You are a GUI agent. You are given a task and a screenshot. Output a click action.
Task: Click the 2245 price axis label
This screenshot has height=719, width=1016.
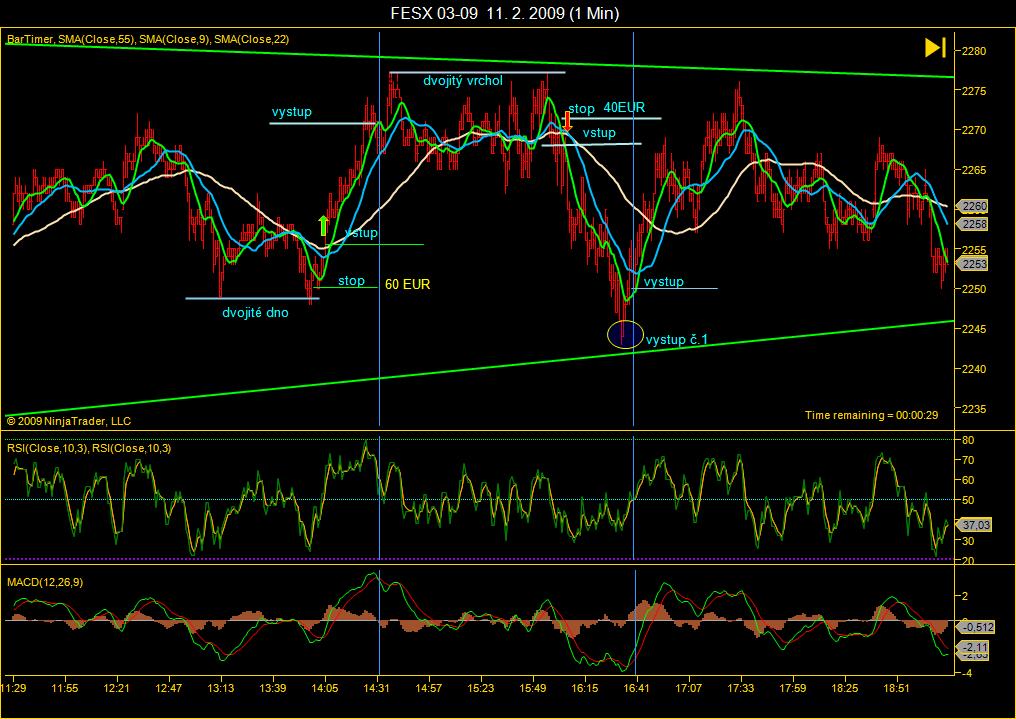[x=974, y=329]
